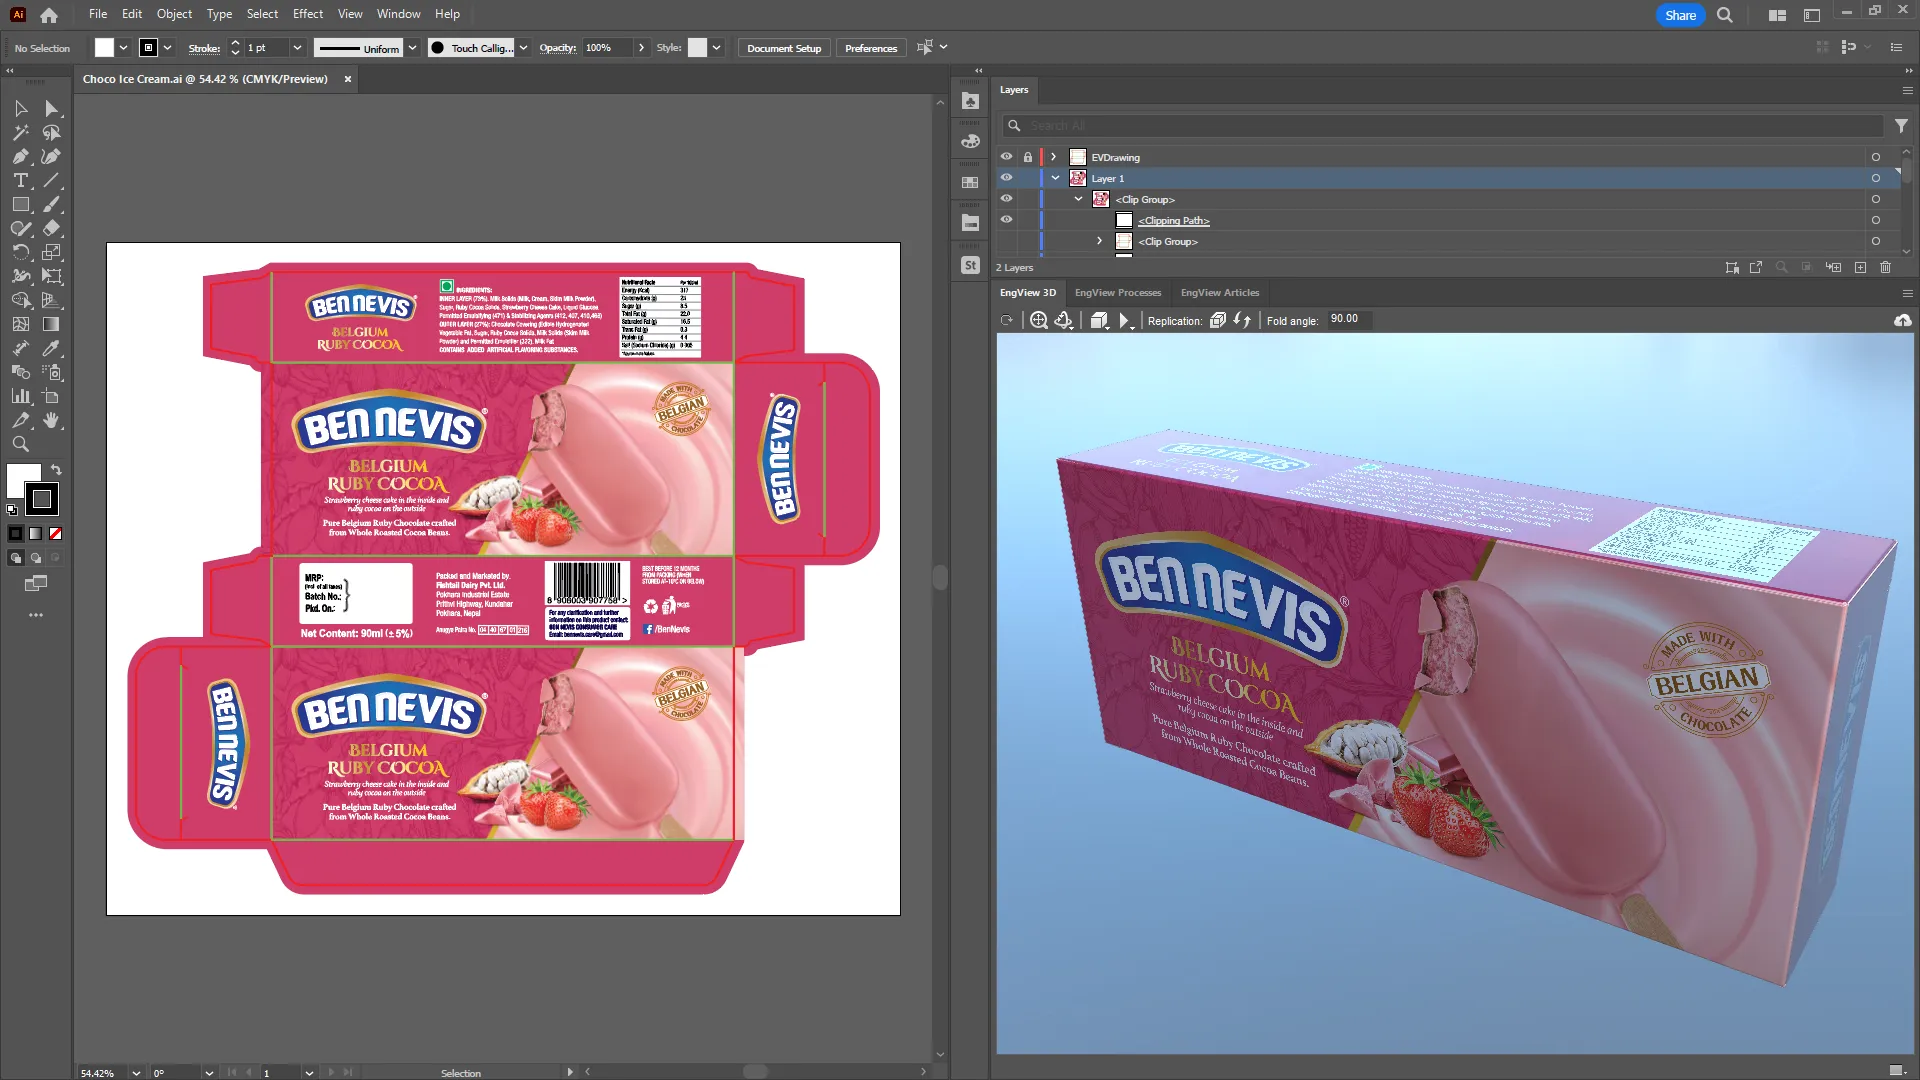Click target circle for EVDrawing layer
The image size is (1920, 1080).
[1875, 157]
